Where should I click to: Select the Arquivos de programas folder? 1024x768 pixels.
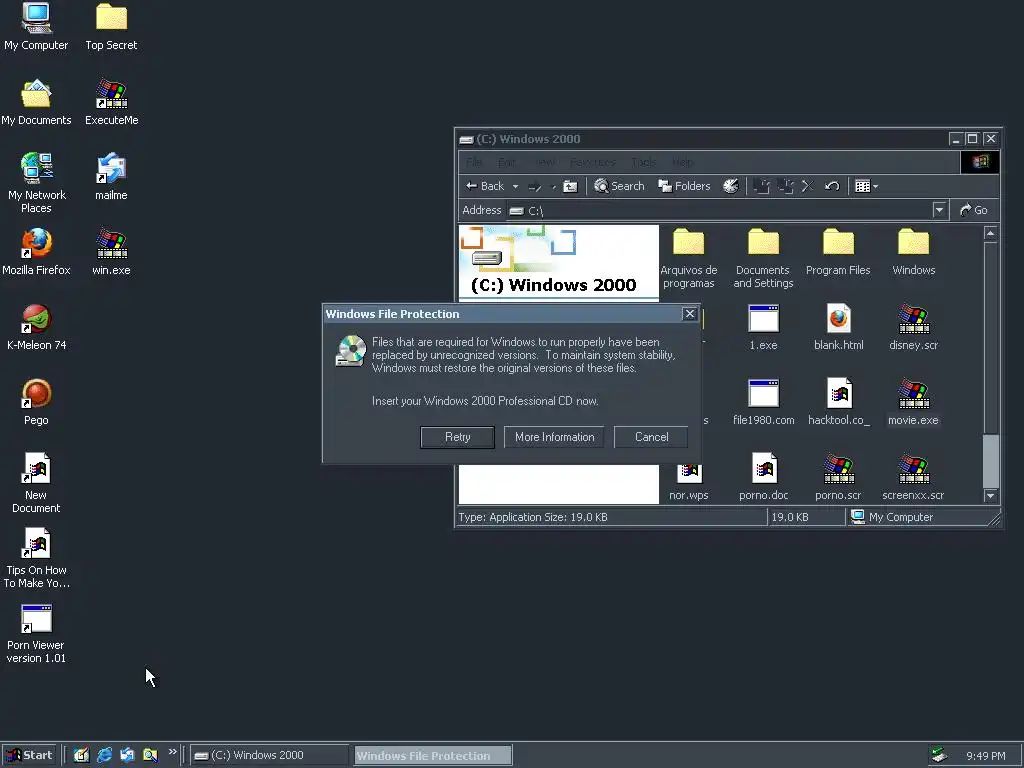coord(688,258)
